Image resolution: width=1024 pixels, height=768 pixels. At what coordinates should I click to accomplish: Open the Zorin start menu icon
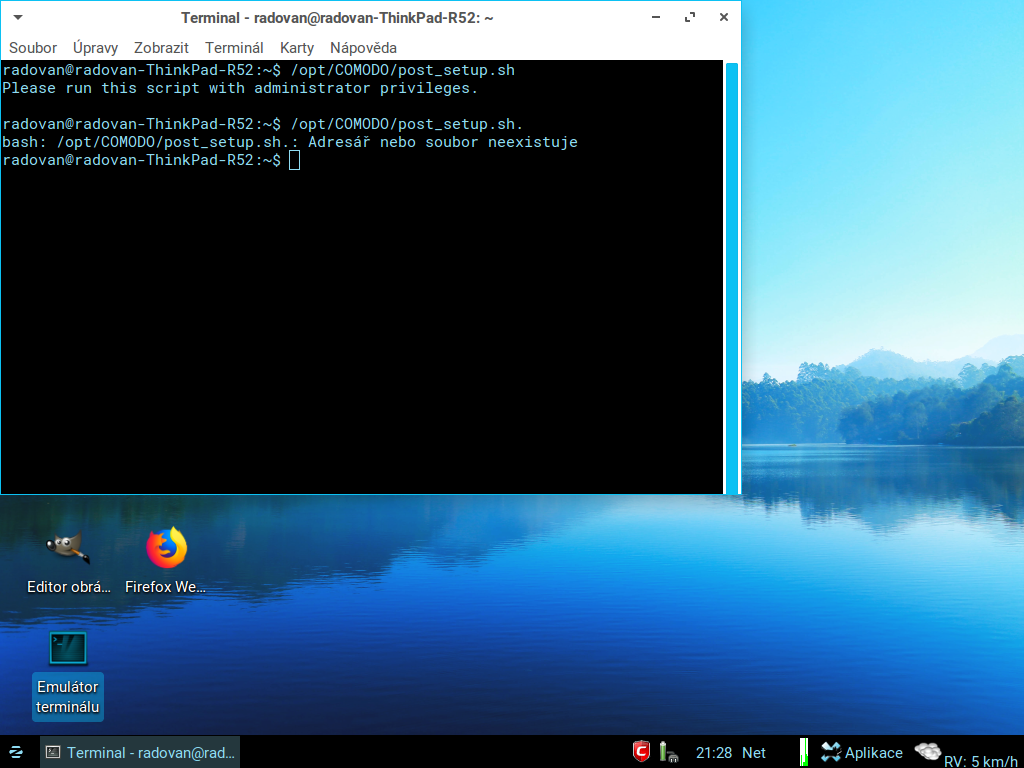coord(16,752)
